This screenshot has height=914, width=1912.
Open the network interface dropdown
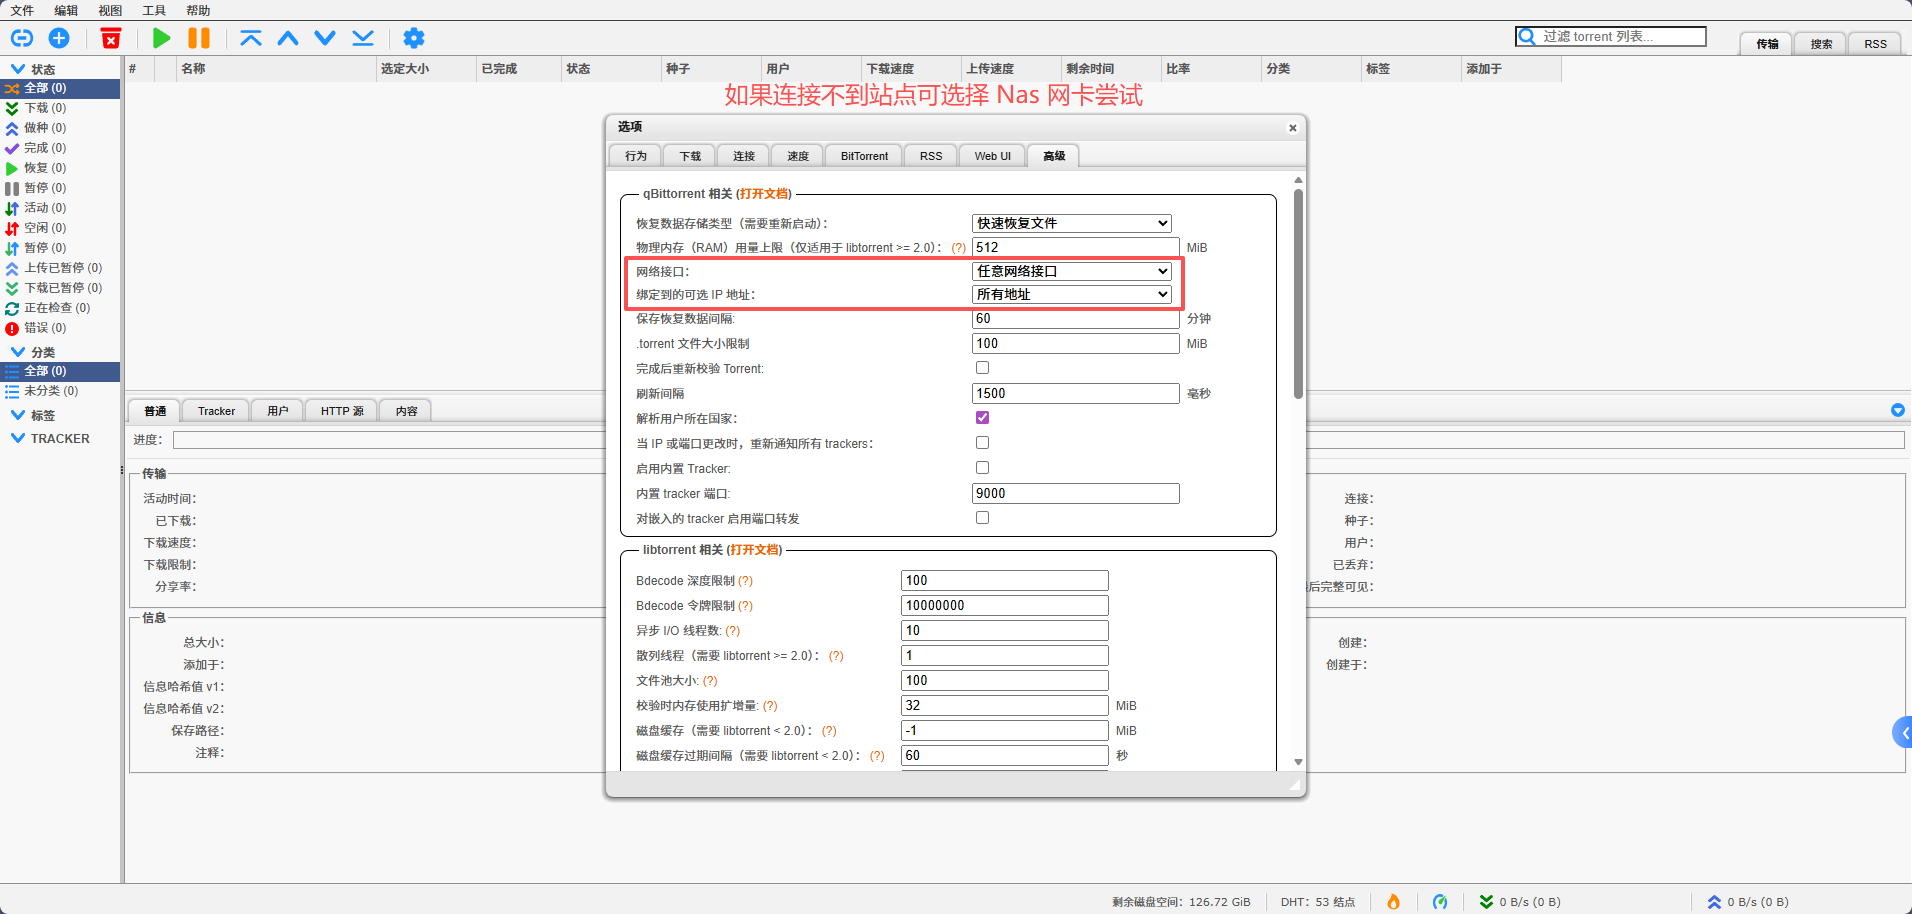1071,271
